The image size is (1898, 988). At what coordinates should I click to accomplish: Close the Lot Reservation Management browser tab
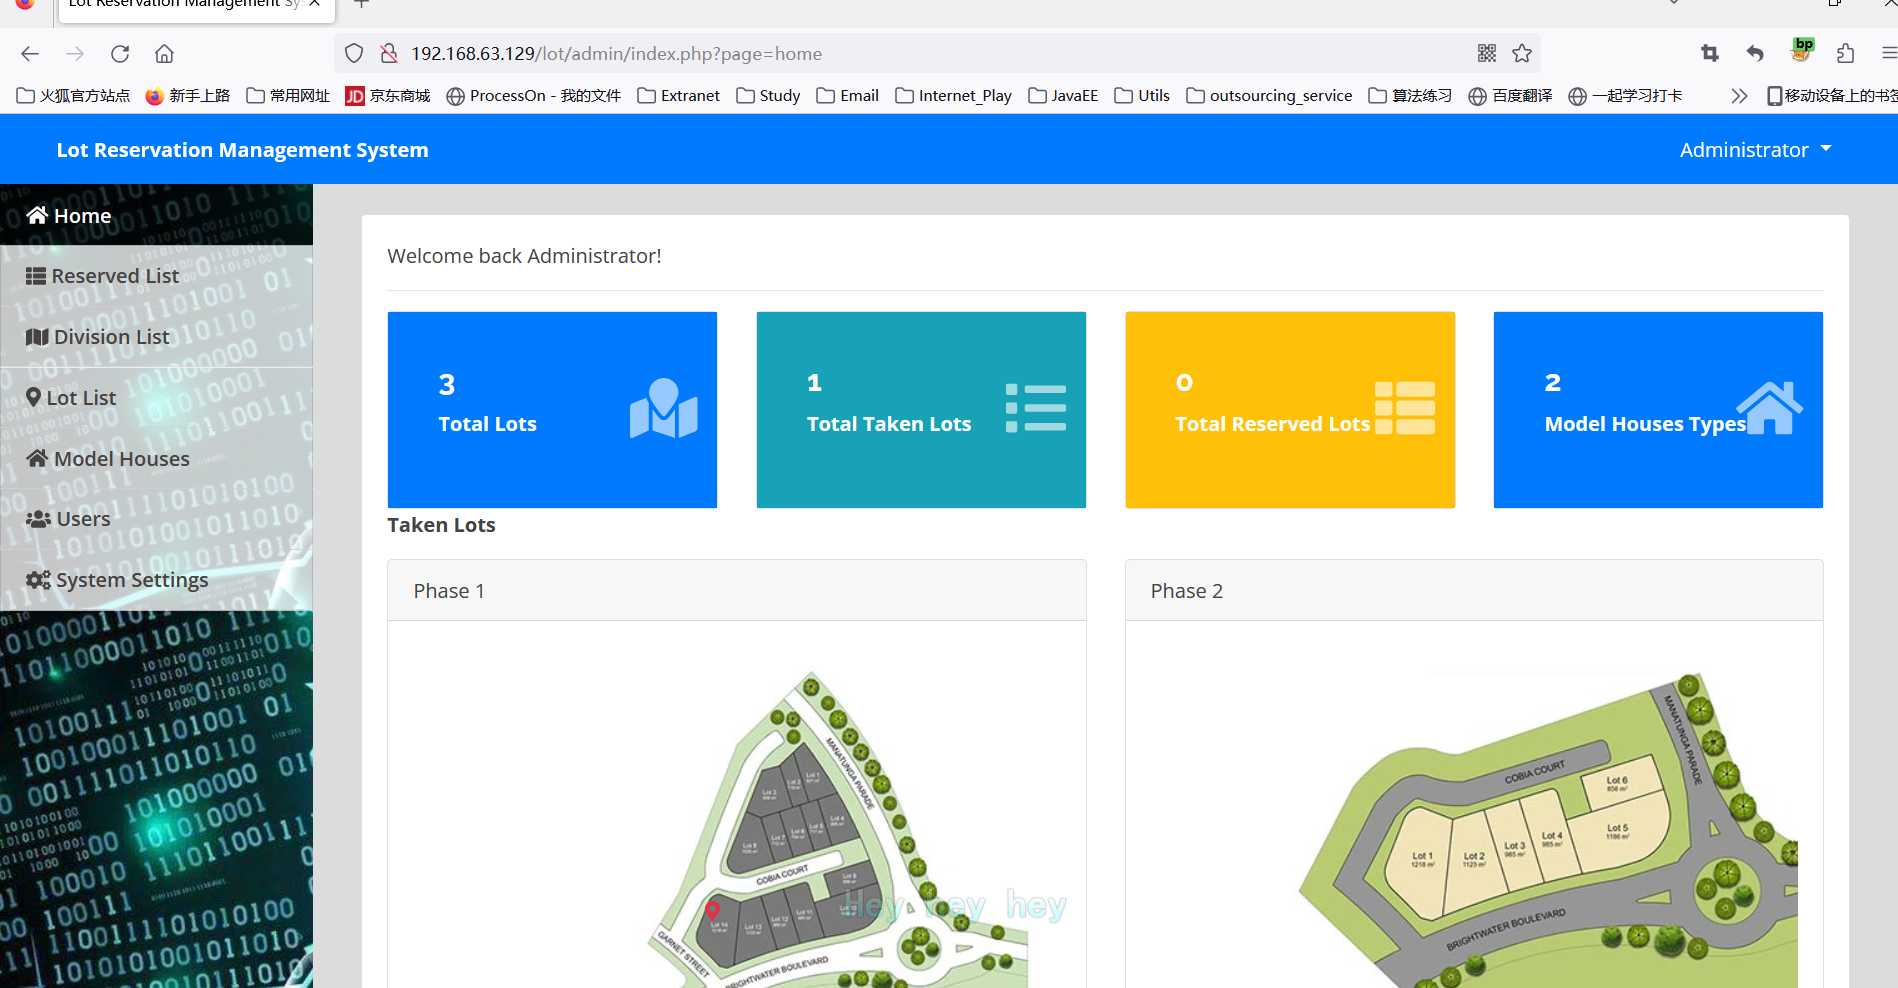coord(314,4)
